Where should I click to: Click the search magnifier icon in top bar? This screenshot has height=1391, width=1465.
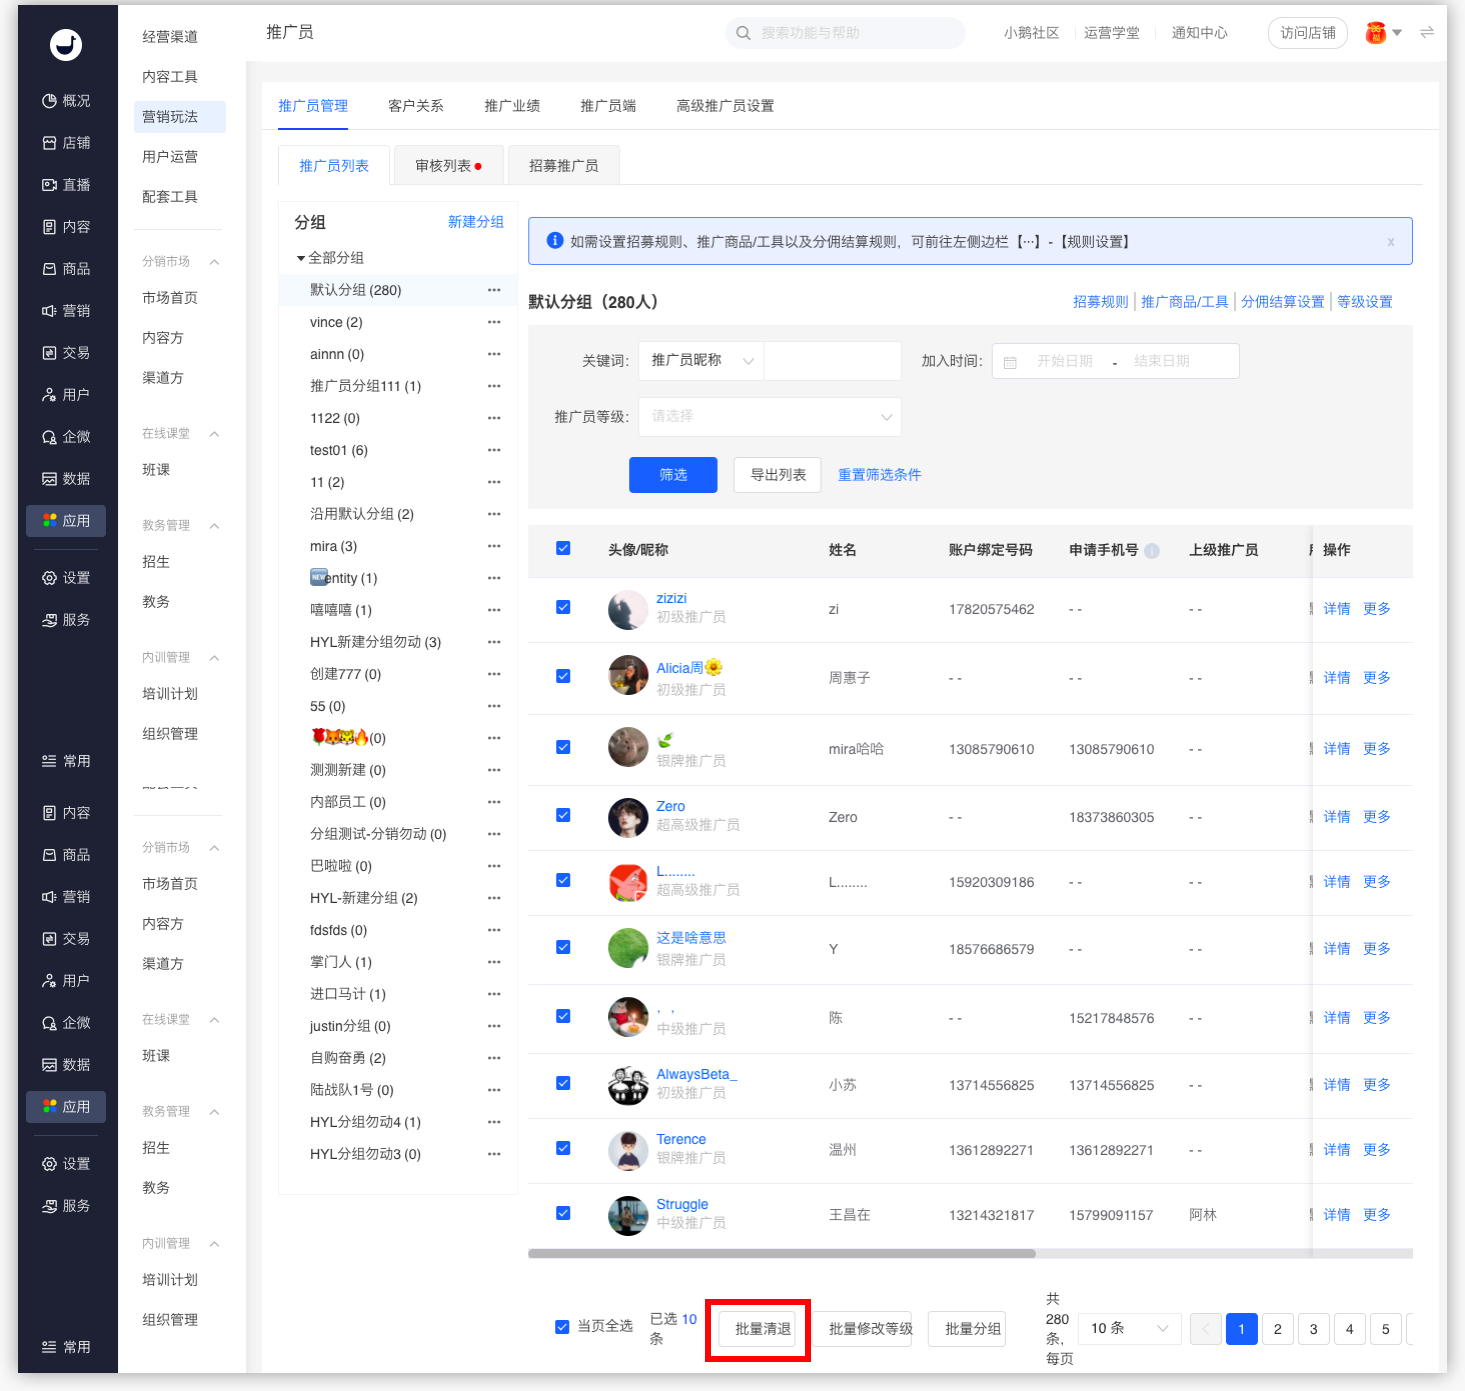pos(743,33)
